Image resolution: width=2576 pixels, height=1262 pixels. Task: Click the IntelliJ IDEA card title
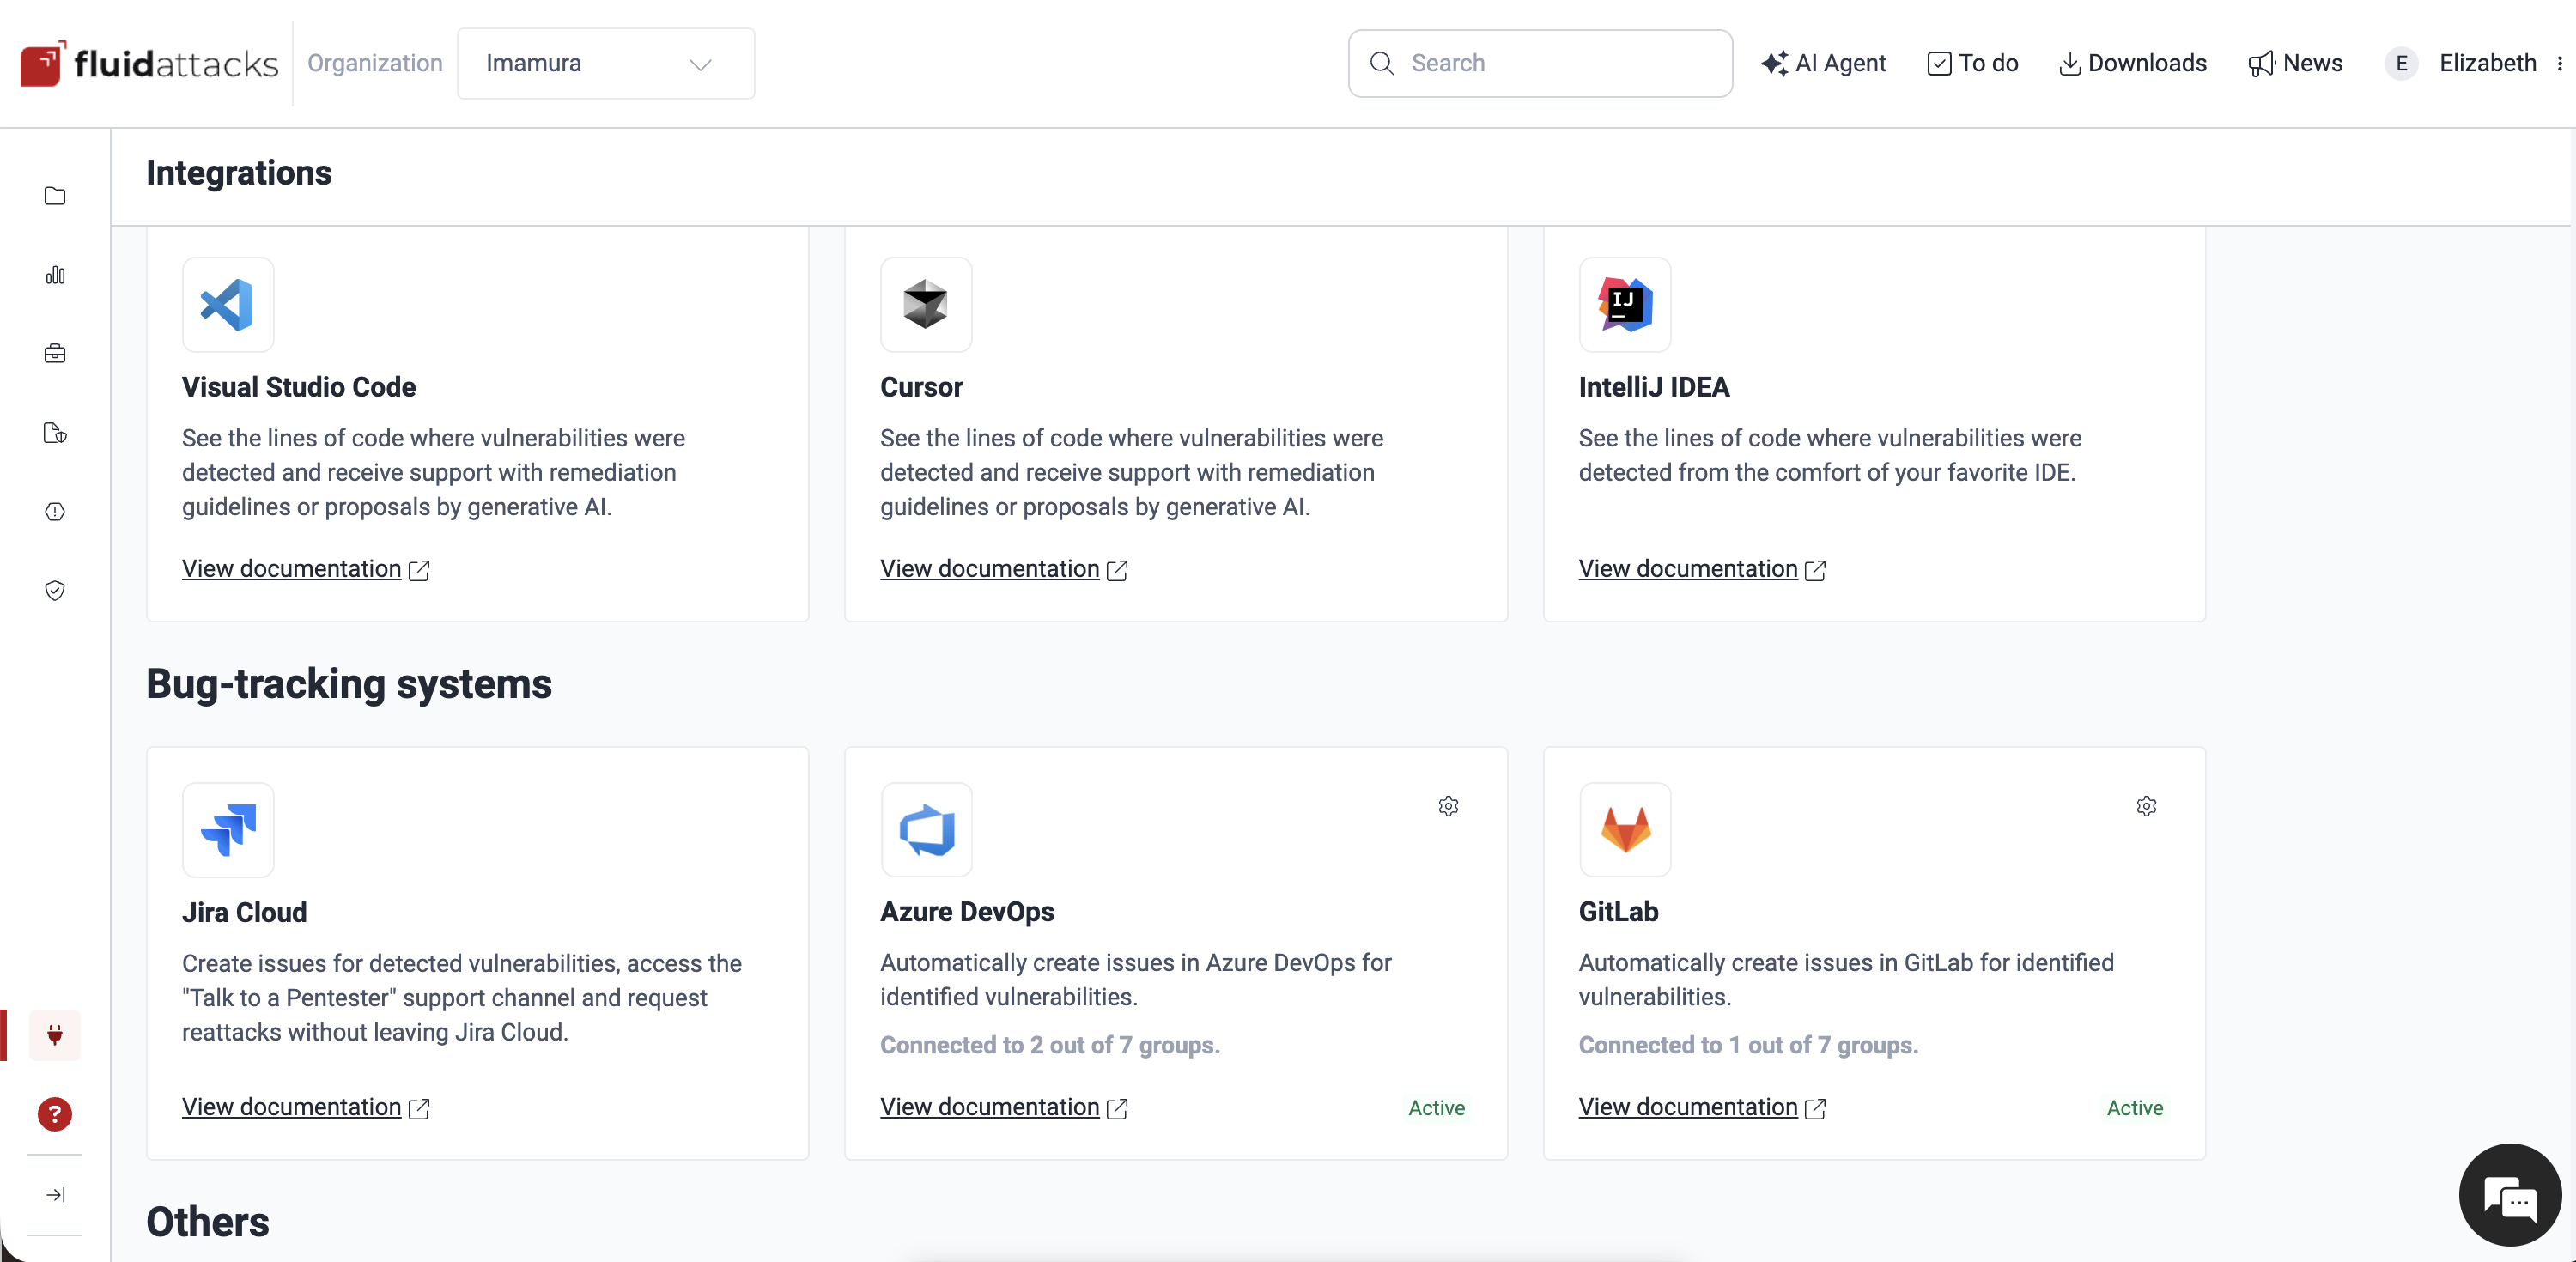[1654, 387]
